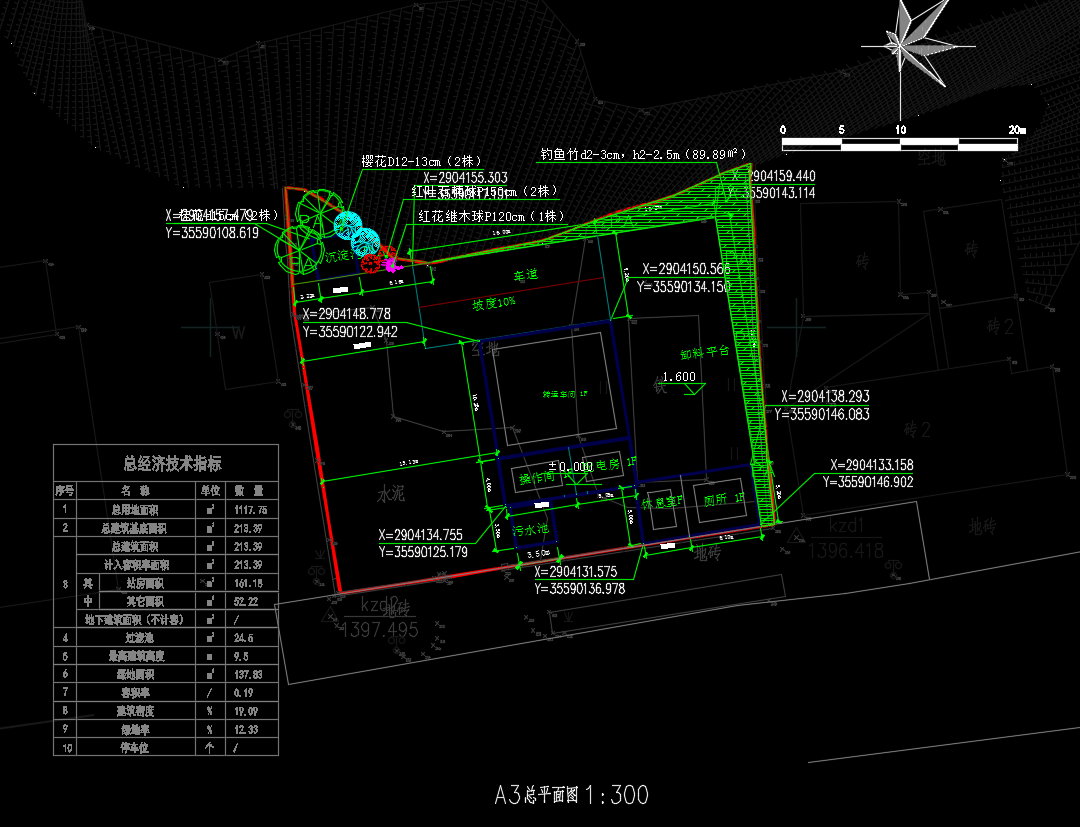Select the '卸料平台' platform label
Screen dimensions: 1080x827
pyautogui.click(x=705, y=352)
